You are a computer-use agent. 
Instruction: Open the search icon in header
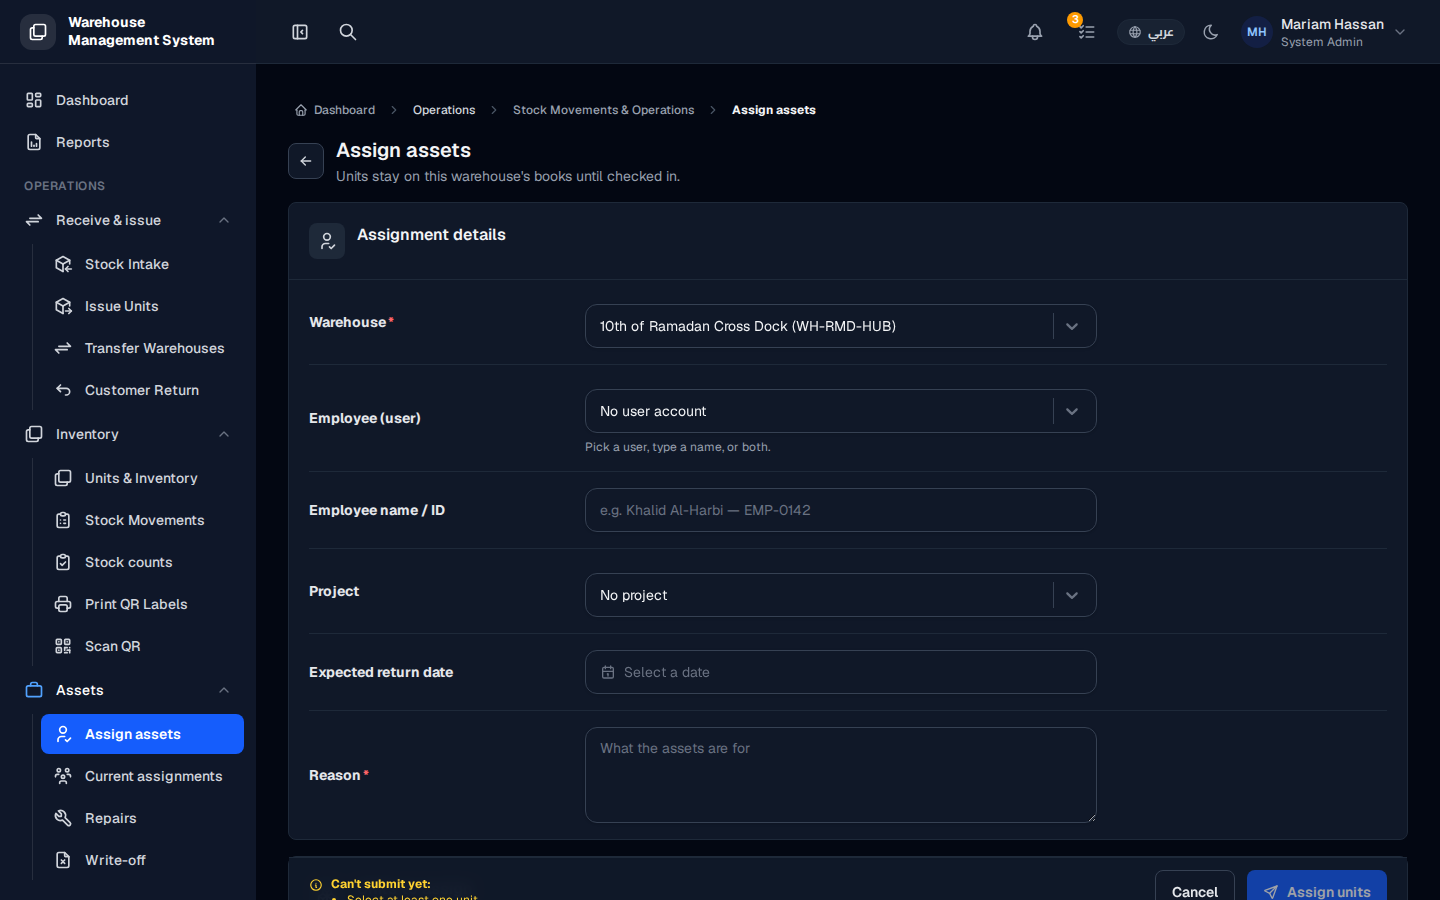348,32
